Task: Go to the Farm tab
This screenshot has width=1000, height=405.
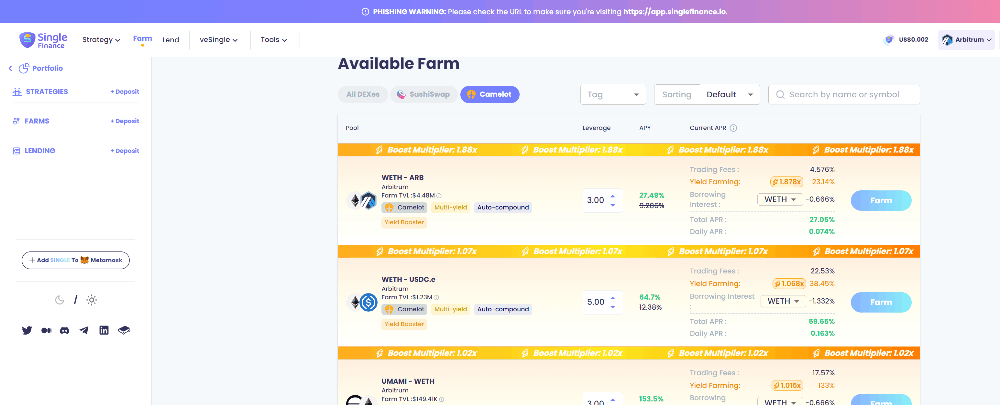Action: (142, 39)
